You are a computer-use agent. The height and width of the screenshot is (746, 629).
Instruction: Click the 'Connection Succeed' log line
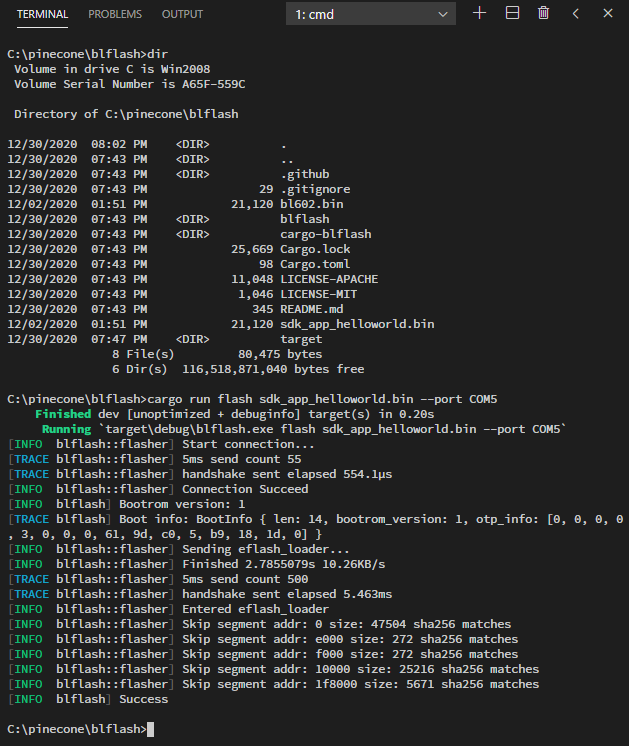tap(245, 489)
